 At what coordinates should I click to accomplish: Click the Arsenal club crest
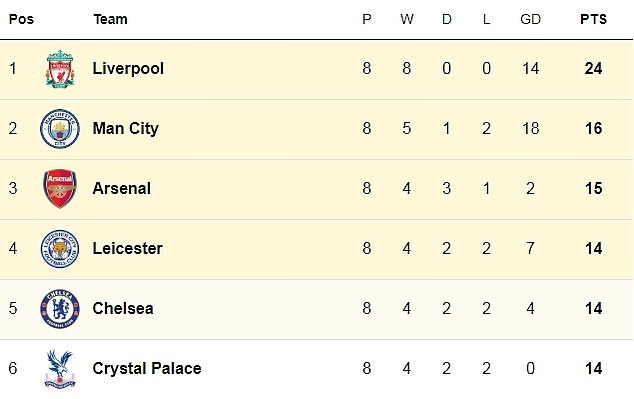tap(60, 188)
